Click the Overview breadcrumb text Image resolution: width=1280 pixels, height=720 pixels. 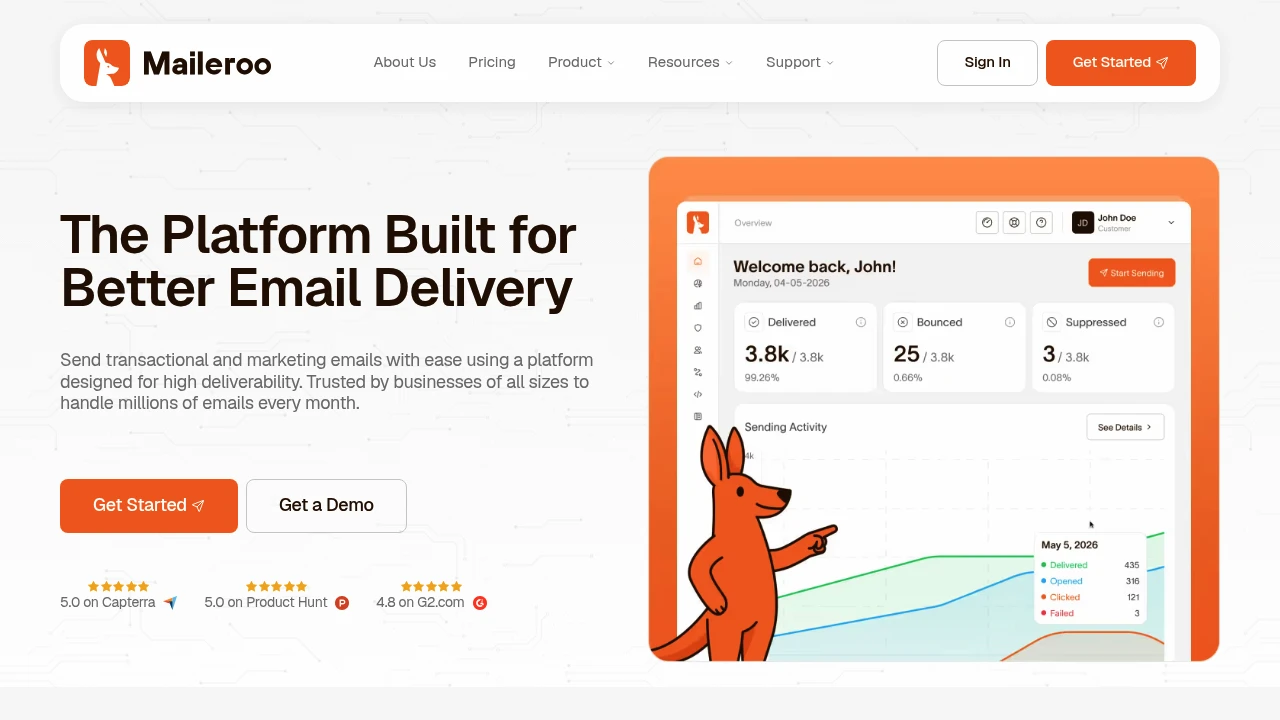pos(753,223)
